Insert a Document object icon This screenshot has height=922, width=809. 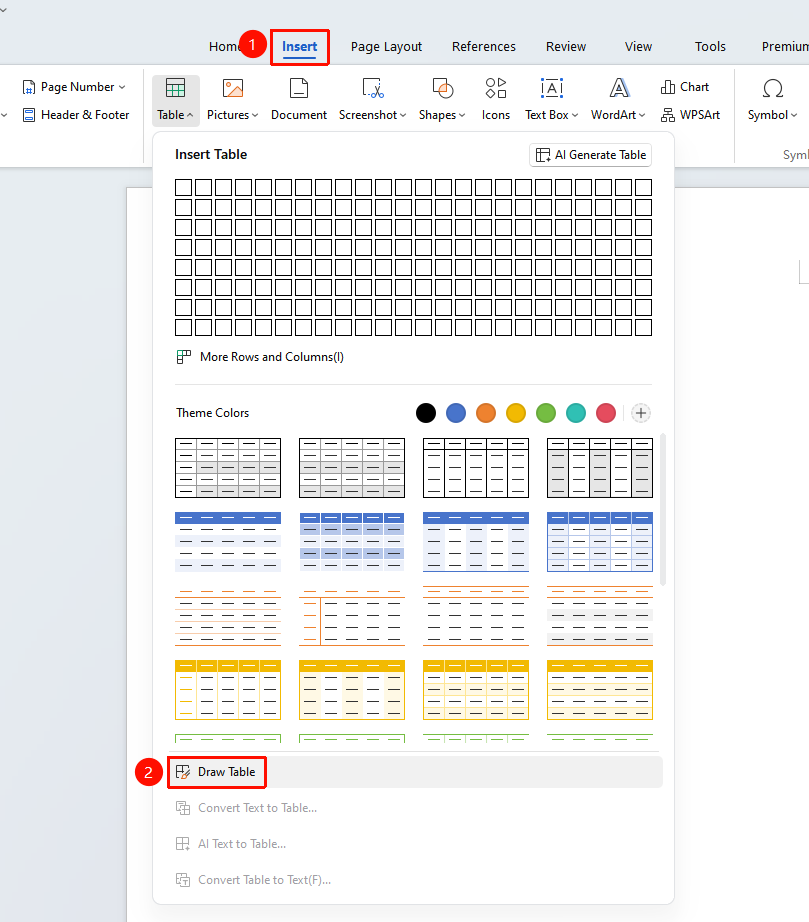[299, 89]
